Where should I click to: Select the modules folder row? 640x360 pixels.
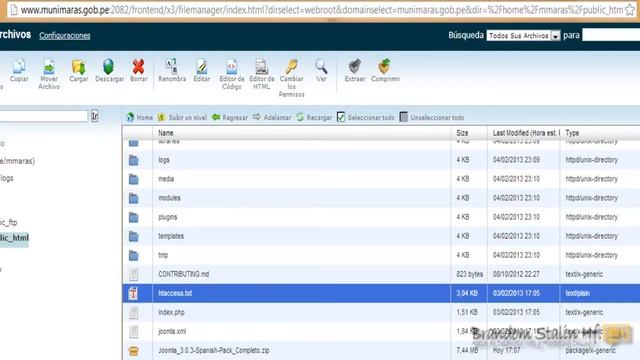tap(381, 198)
